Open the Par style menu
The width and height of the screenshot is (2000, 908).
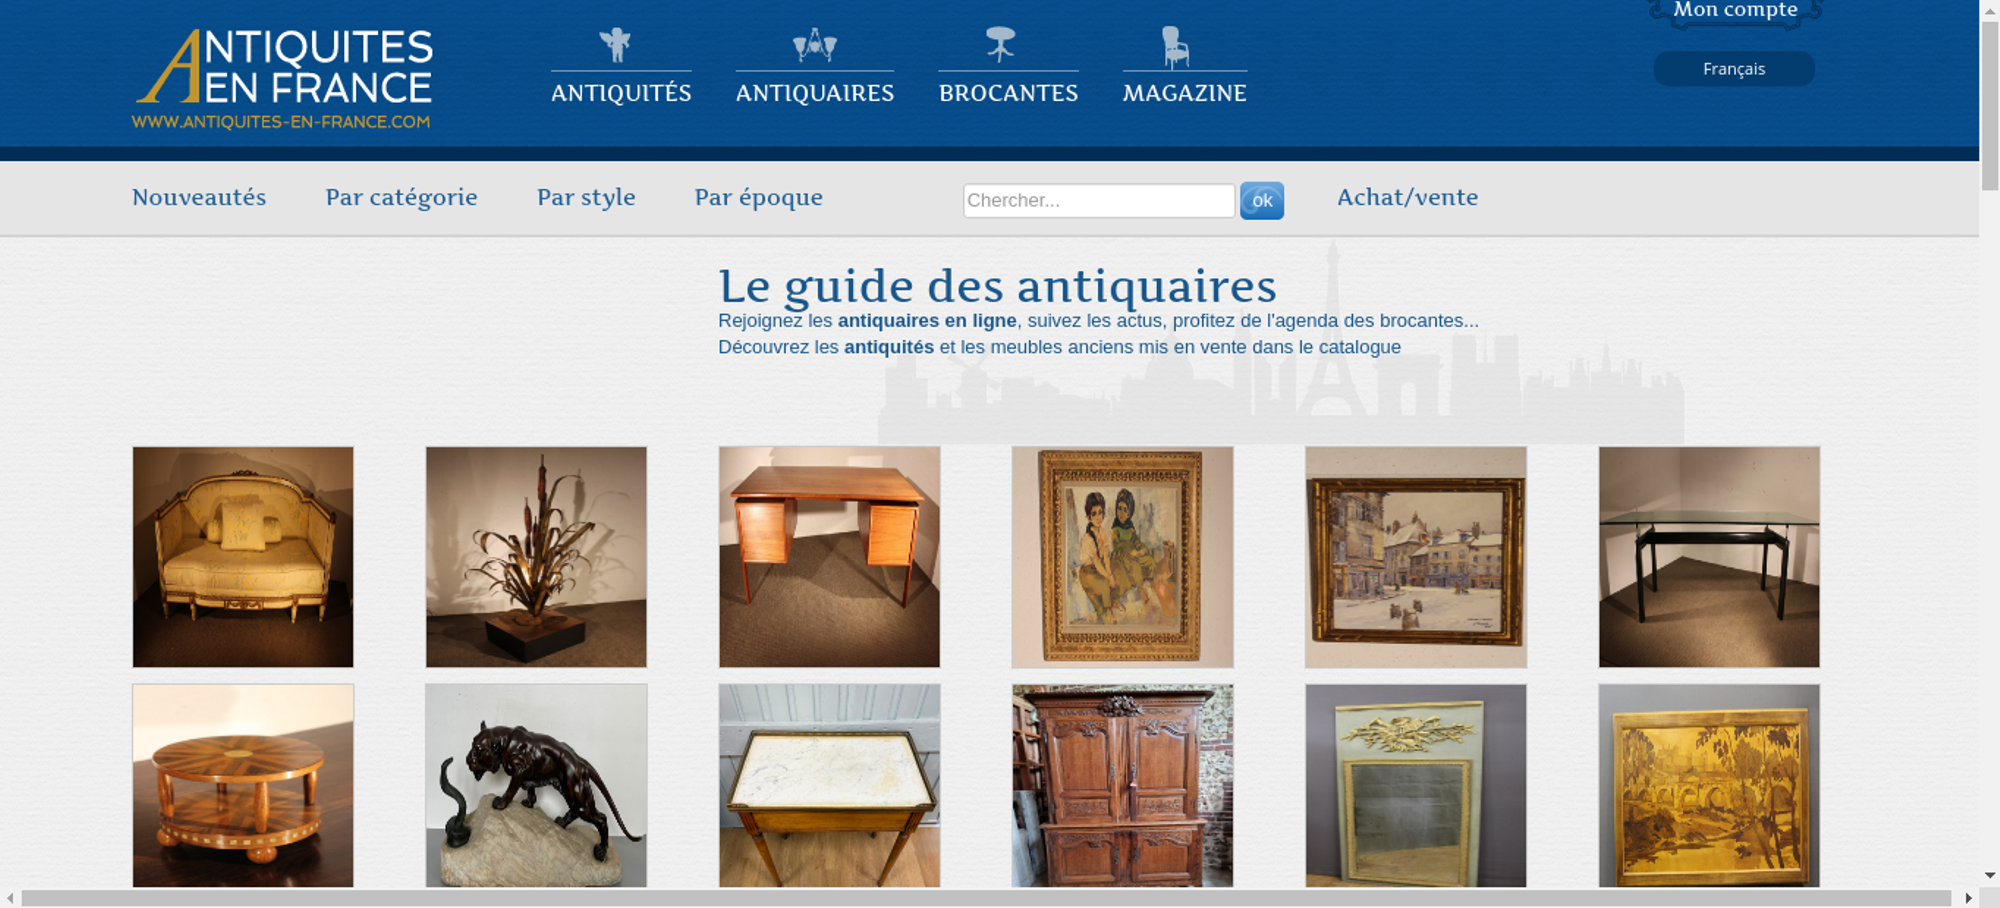coord(586,198)
